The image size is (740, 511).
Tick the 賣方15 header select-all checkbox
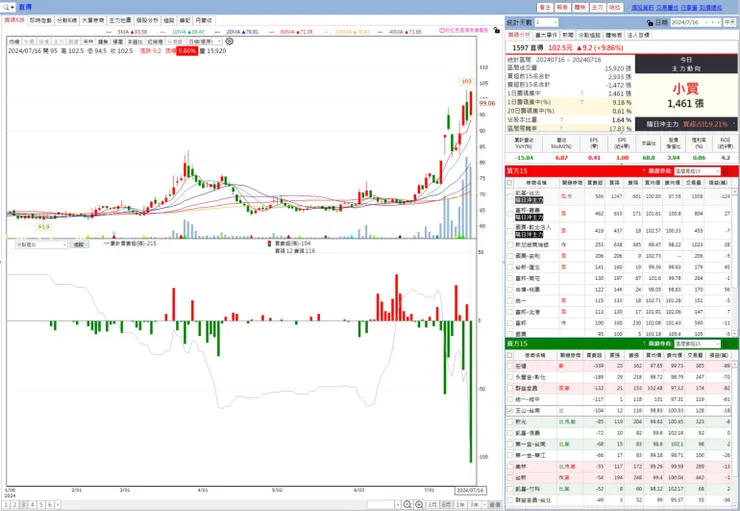510,355
